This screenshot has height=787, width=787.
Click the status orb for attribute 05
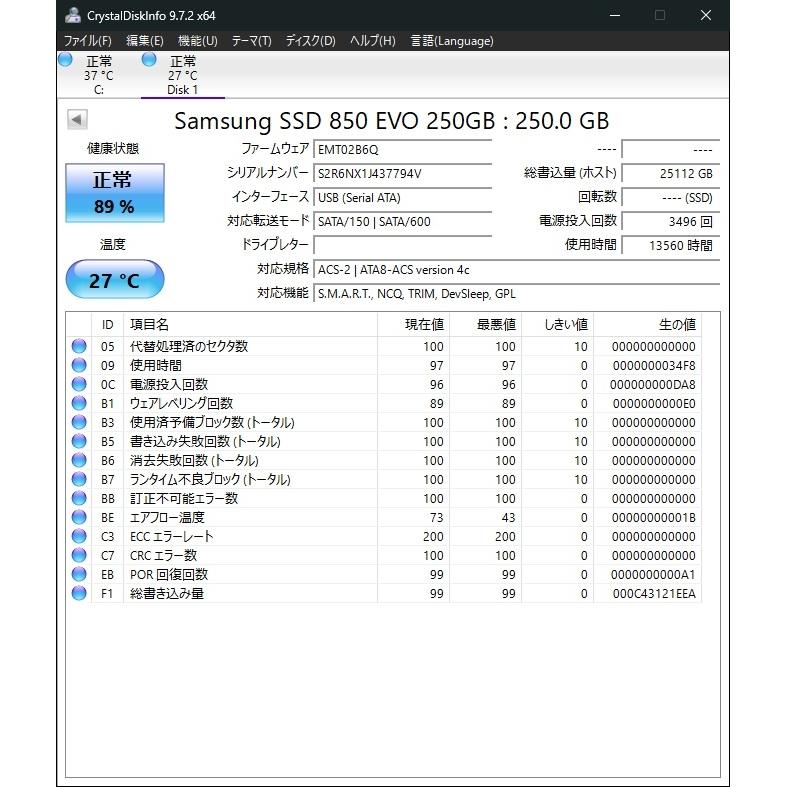pyautogui.click(x=79, y=346)
